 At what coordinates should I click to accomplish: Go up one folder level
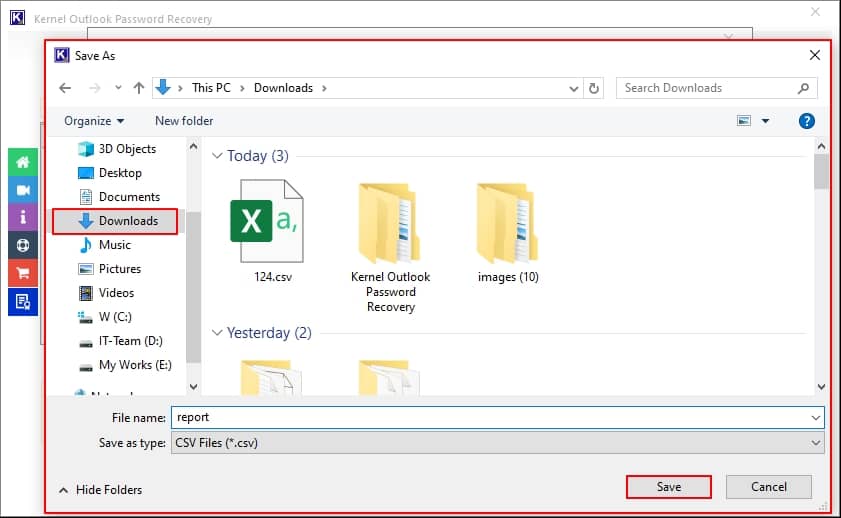tap(138, 88)
